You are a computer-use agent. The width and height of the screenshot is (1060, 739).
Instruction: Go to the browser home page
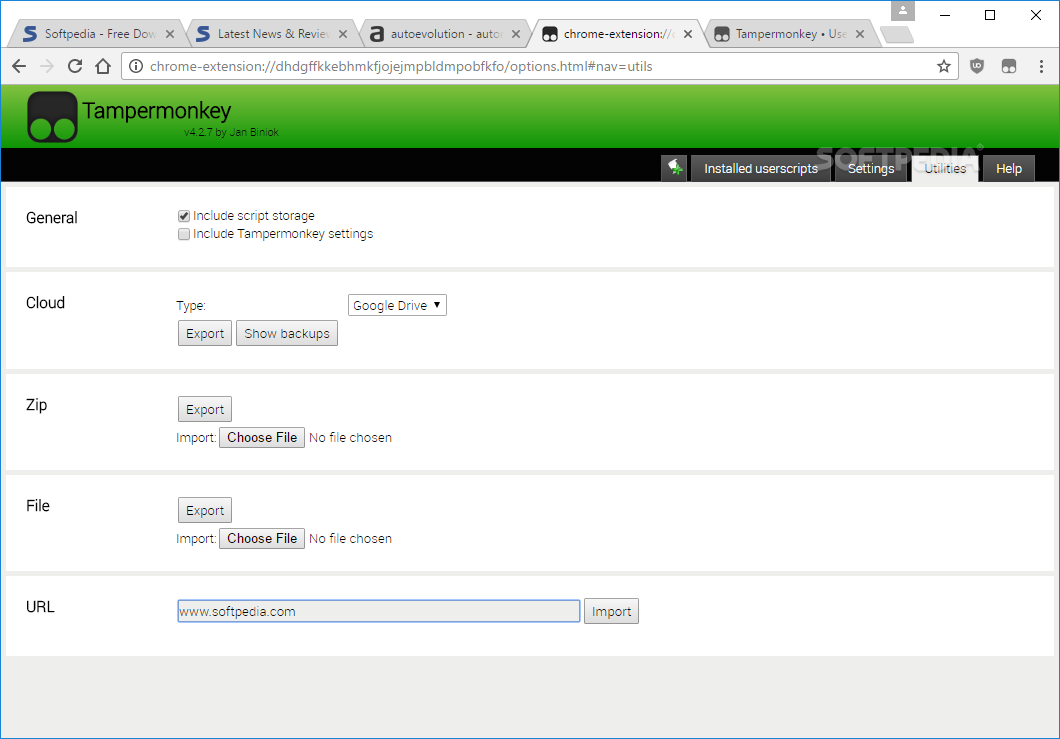[x=103, y=66]
